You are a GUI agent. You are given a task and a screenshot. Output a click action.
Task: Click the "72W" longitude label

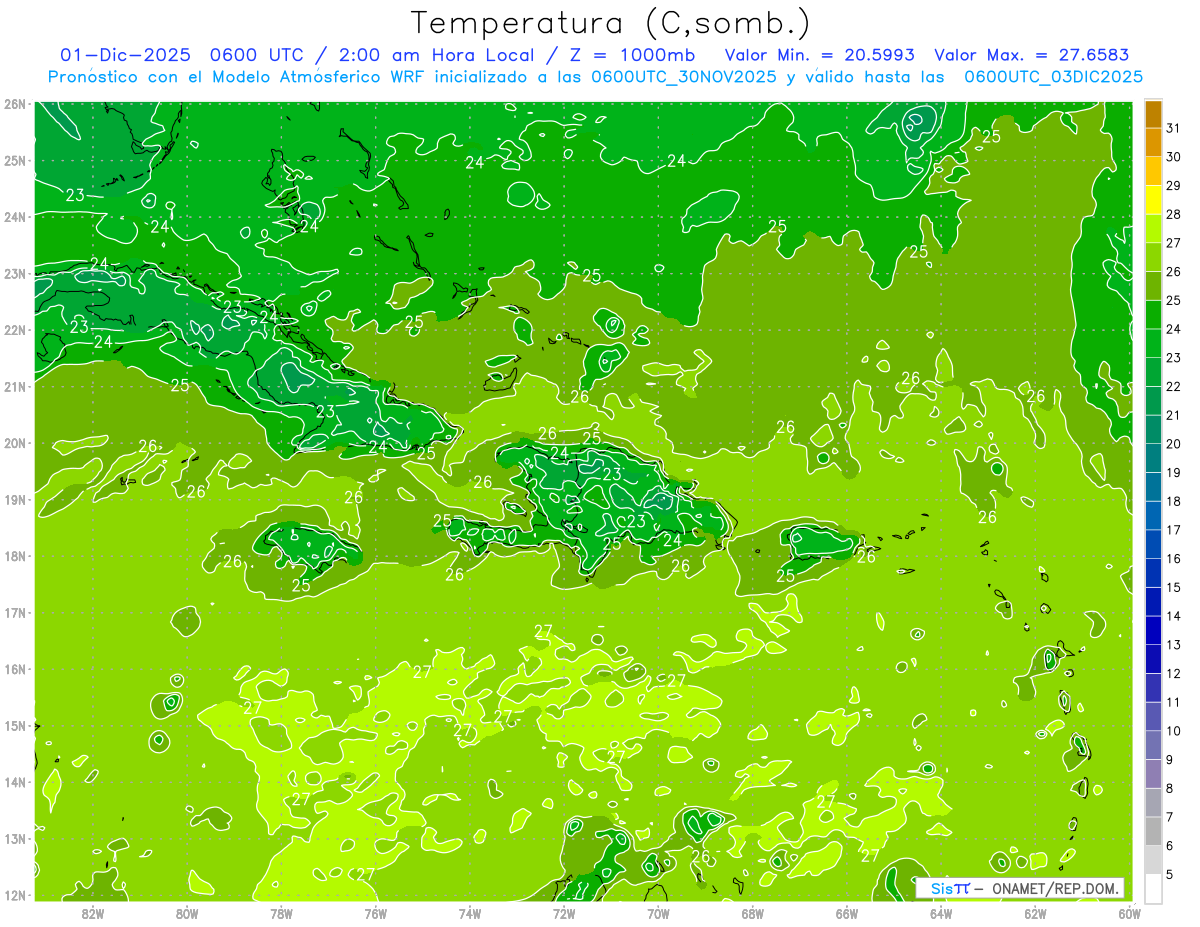tap(564, 913)
